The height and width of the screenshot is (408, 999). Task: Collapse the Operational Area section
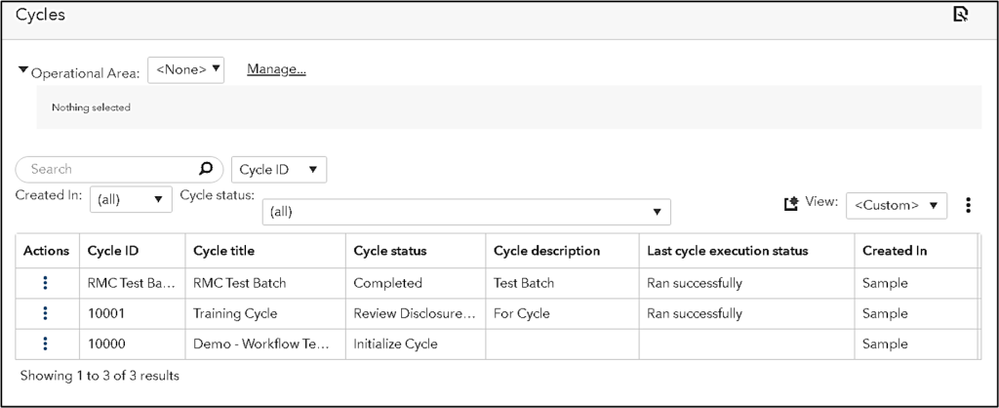(24, 70)
